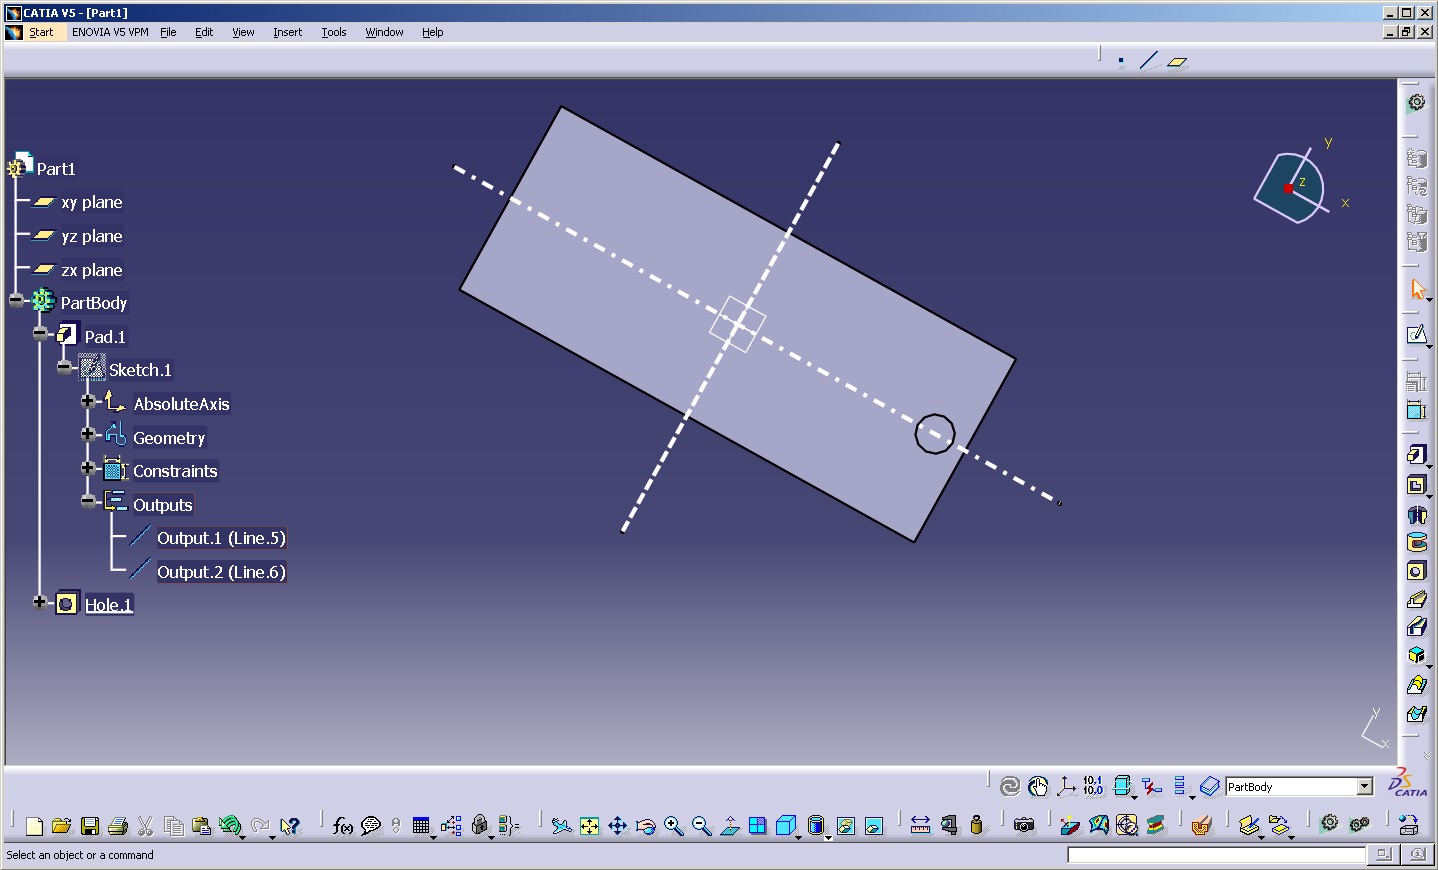Open the Window menu
Viewport: 1438px width, 870px height.
[384, 32]
